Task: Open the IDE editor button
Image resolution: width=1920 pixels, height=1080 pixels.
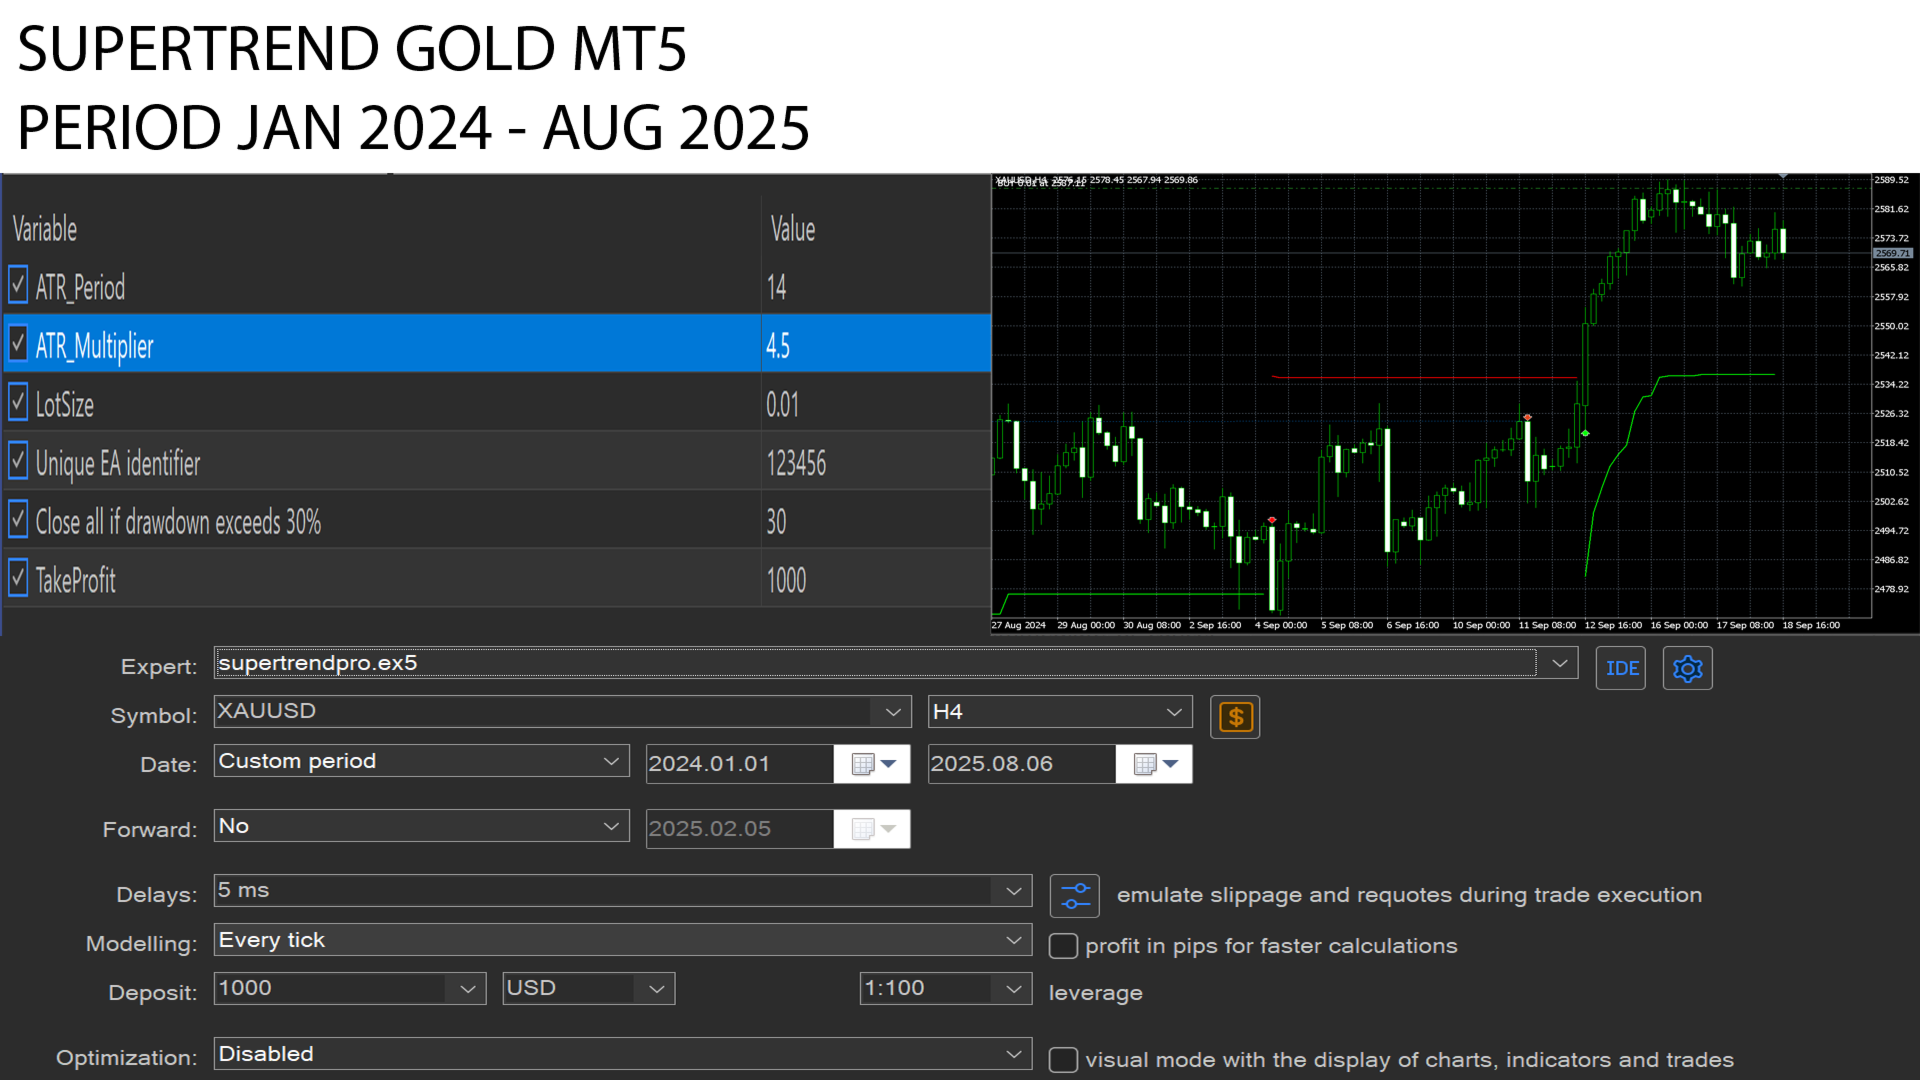Action: (x=1621, y=668)
